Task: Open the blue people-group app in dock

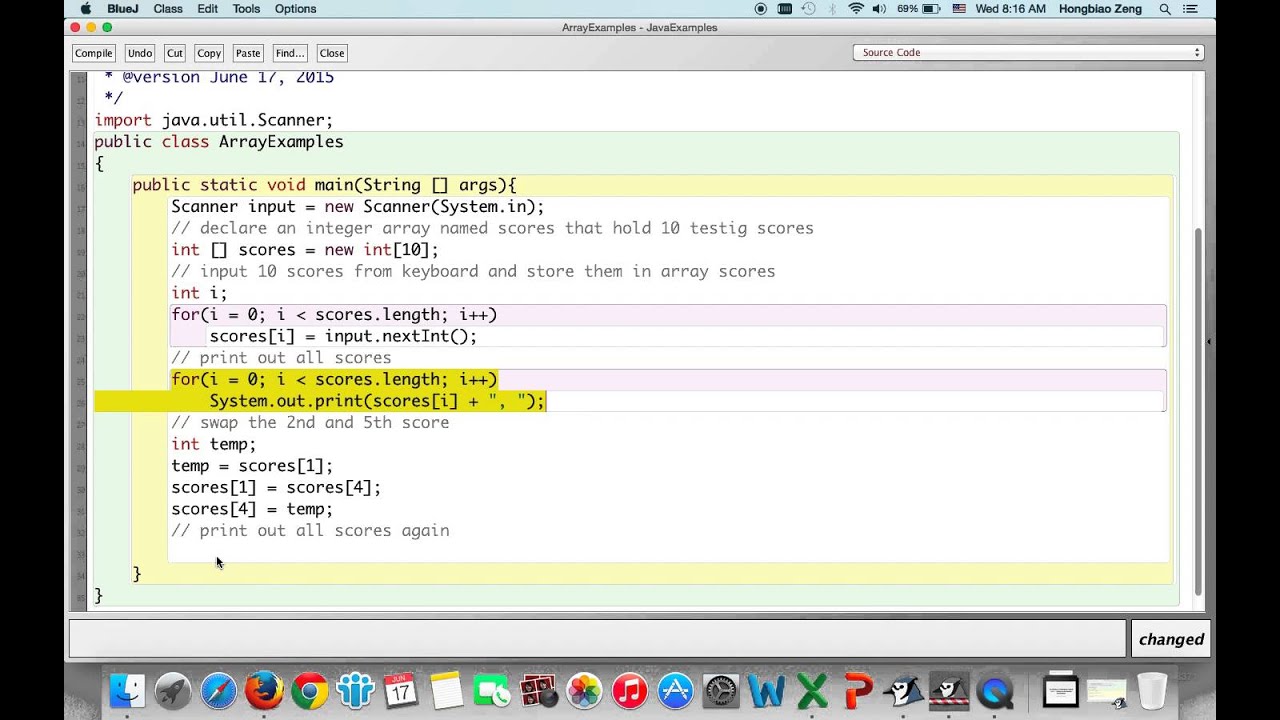Action: 355,691
